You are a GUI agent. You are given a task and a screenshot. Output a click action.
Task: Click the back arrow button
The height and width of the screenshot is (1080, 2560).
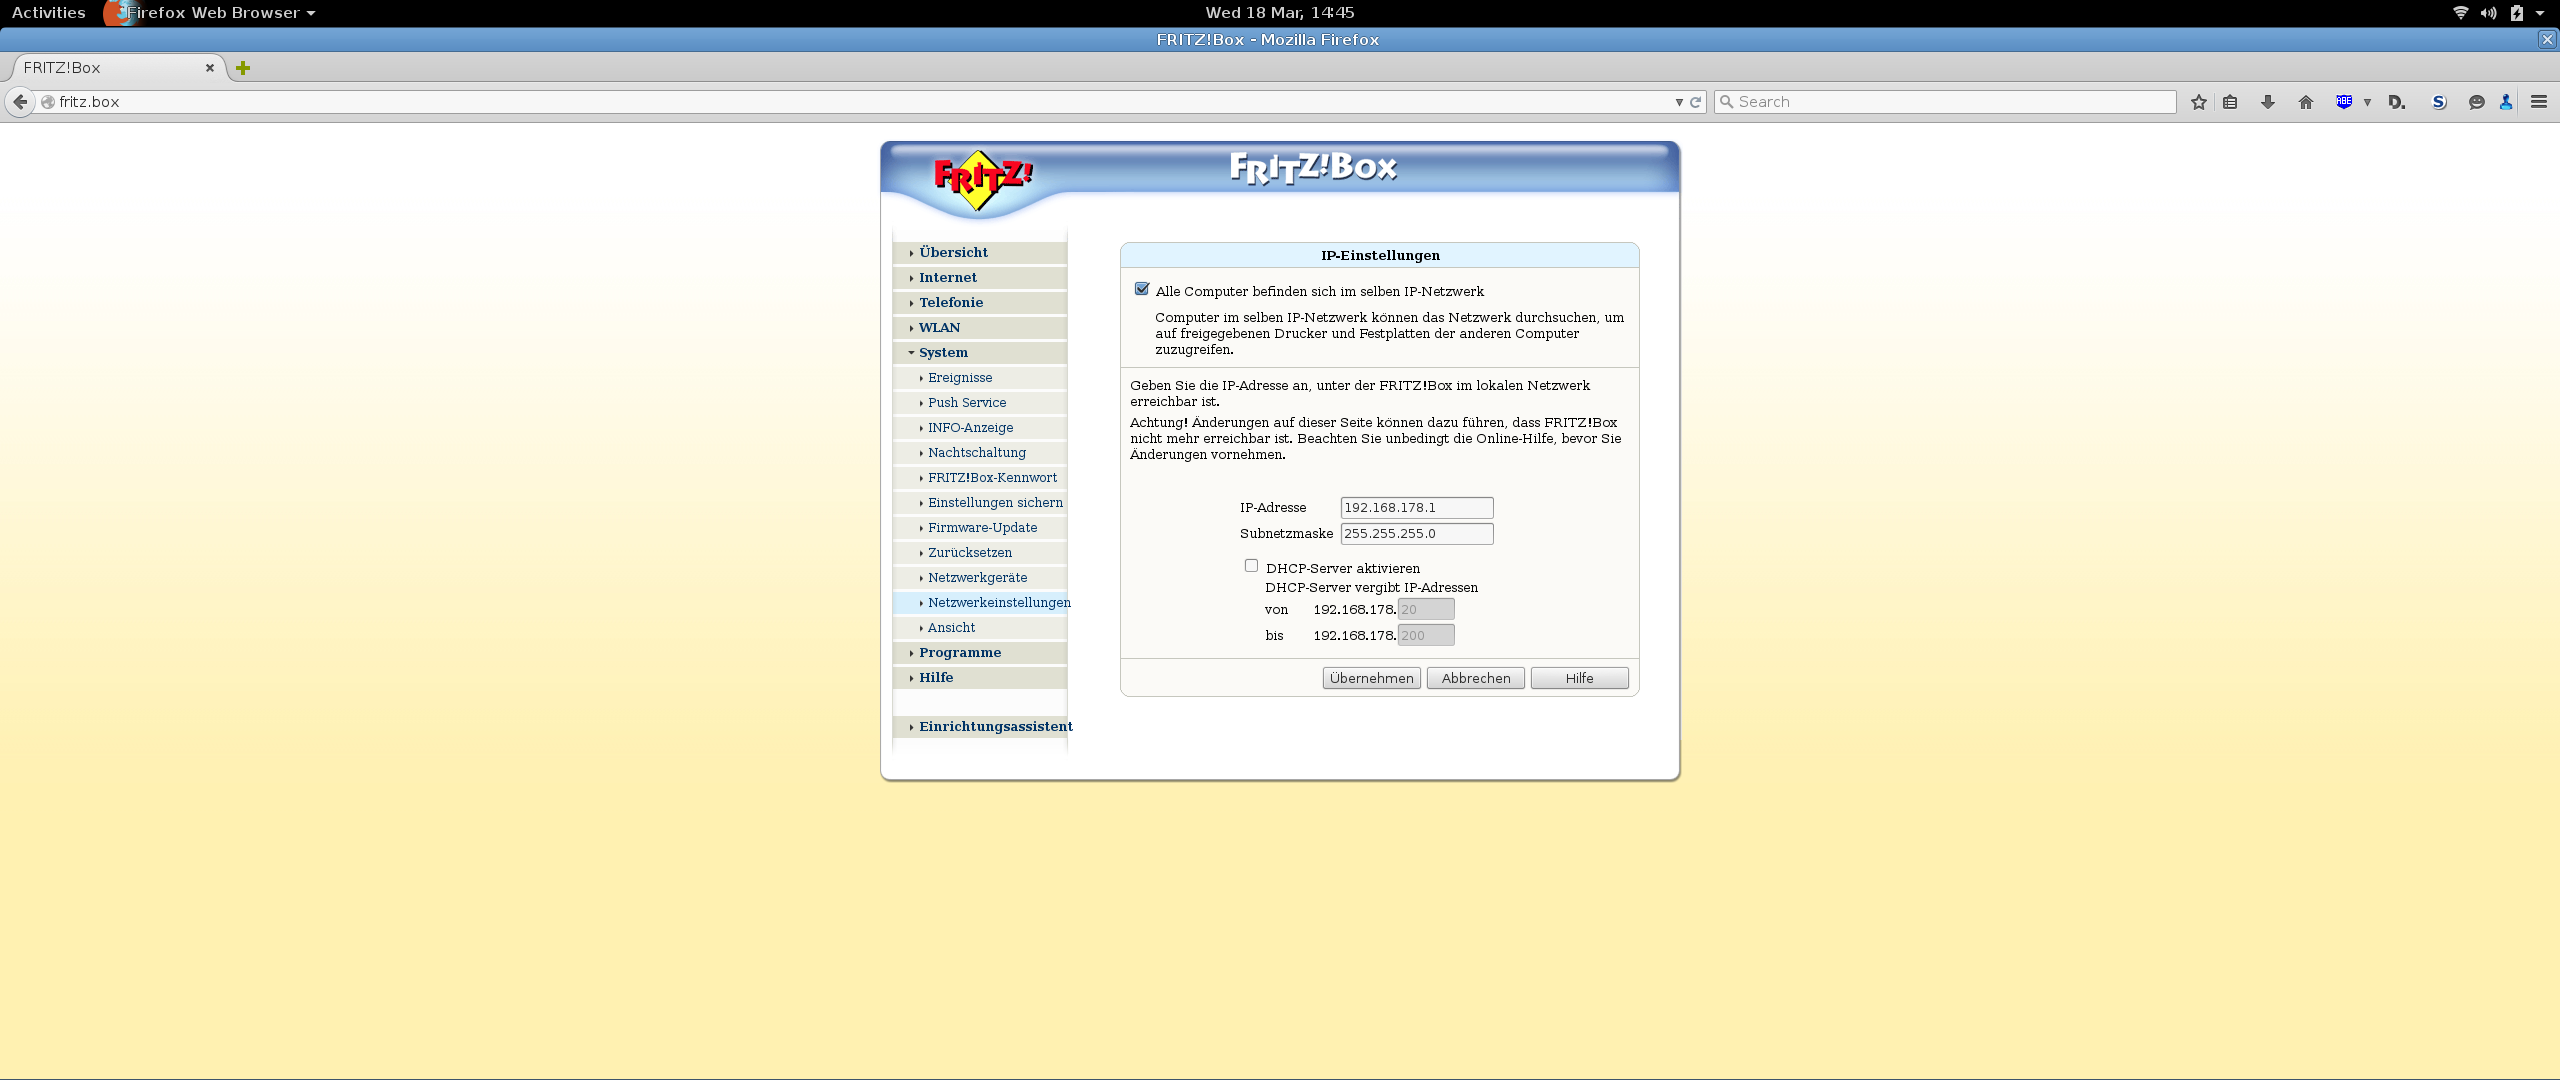pos(20,102)
